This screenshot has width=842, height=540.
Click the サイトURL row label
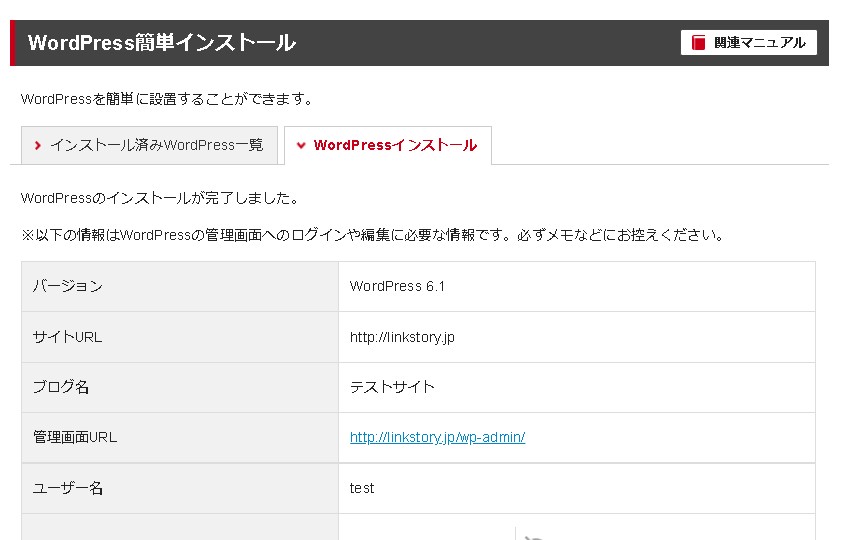[67, 337]
